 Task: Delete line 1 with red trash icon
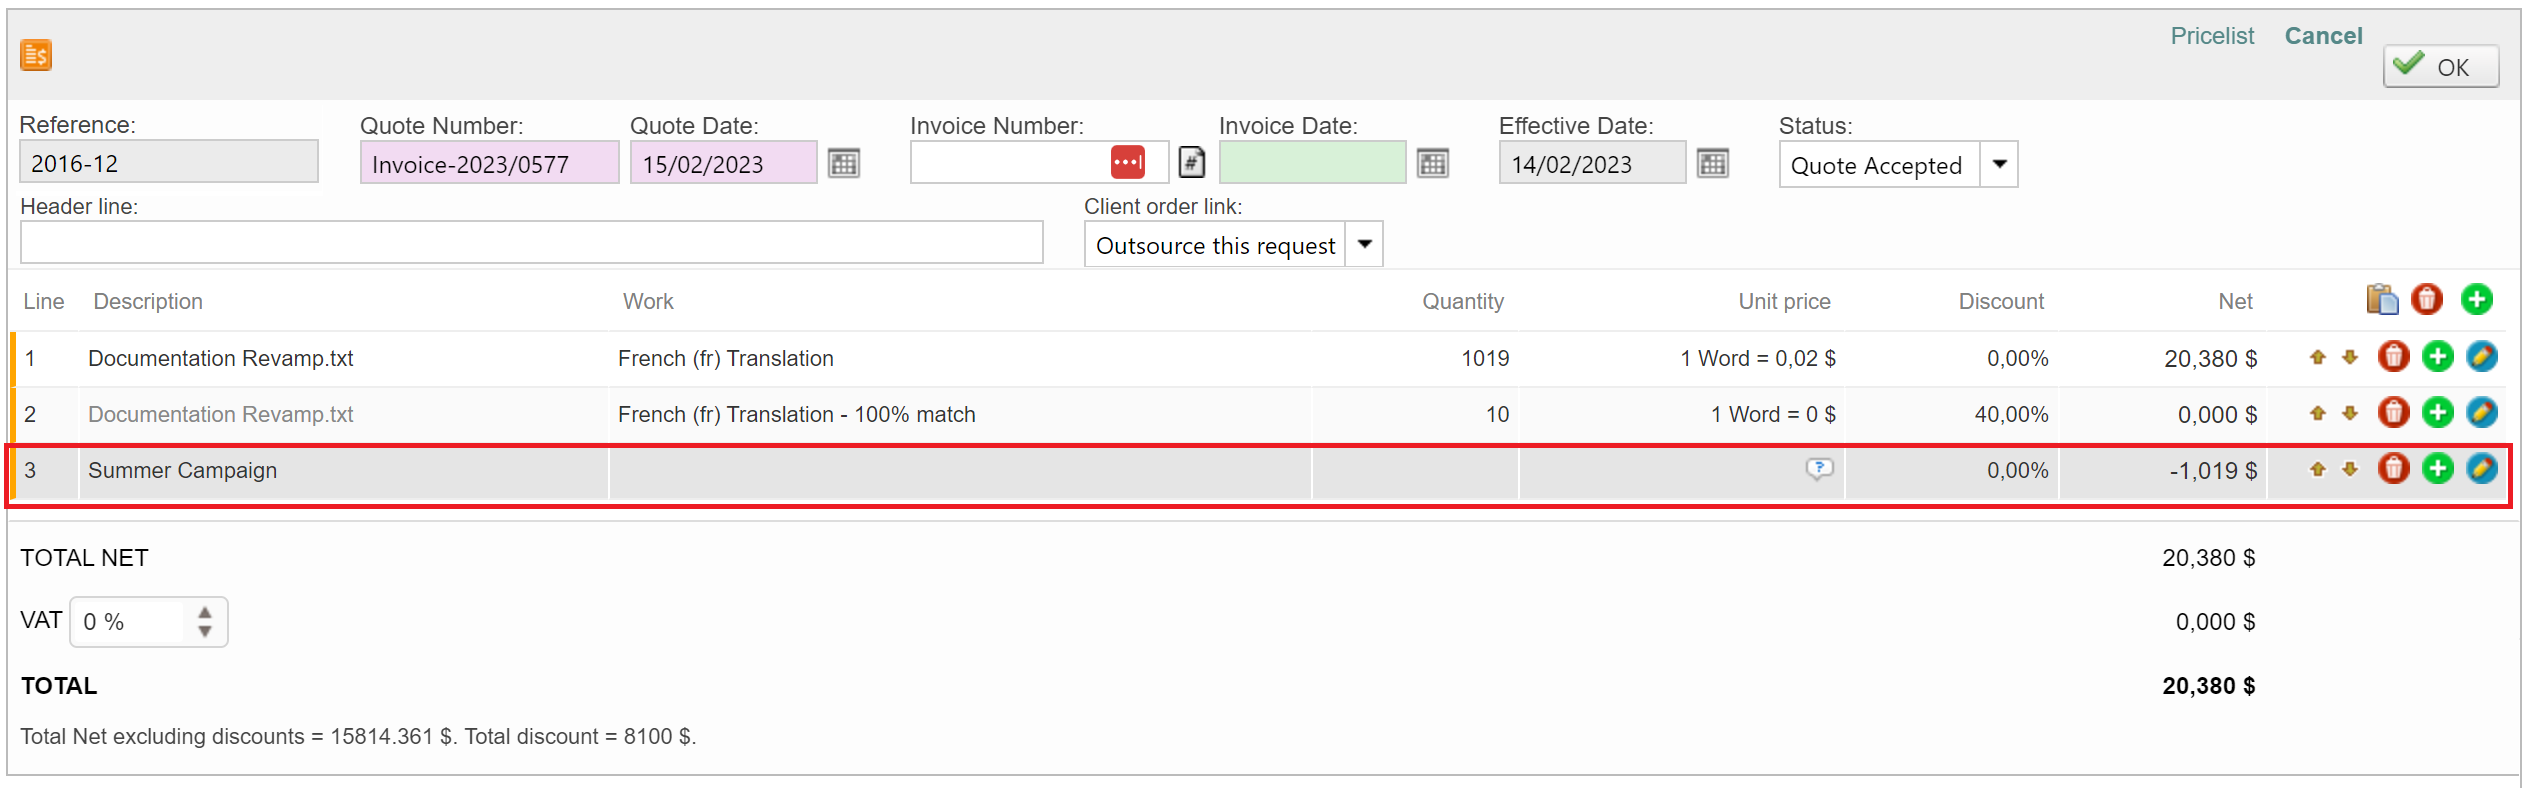[2393, 357]
